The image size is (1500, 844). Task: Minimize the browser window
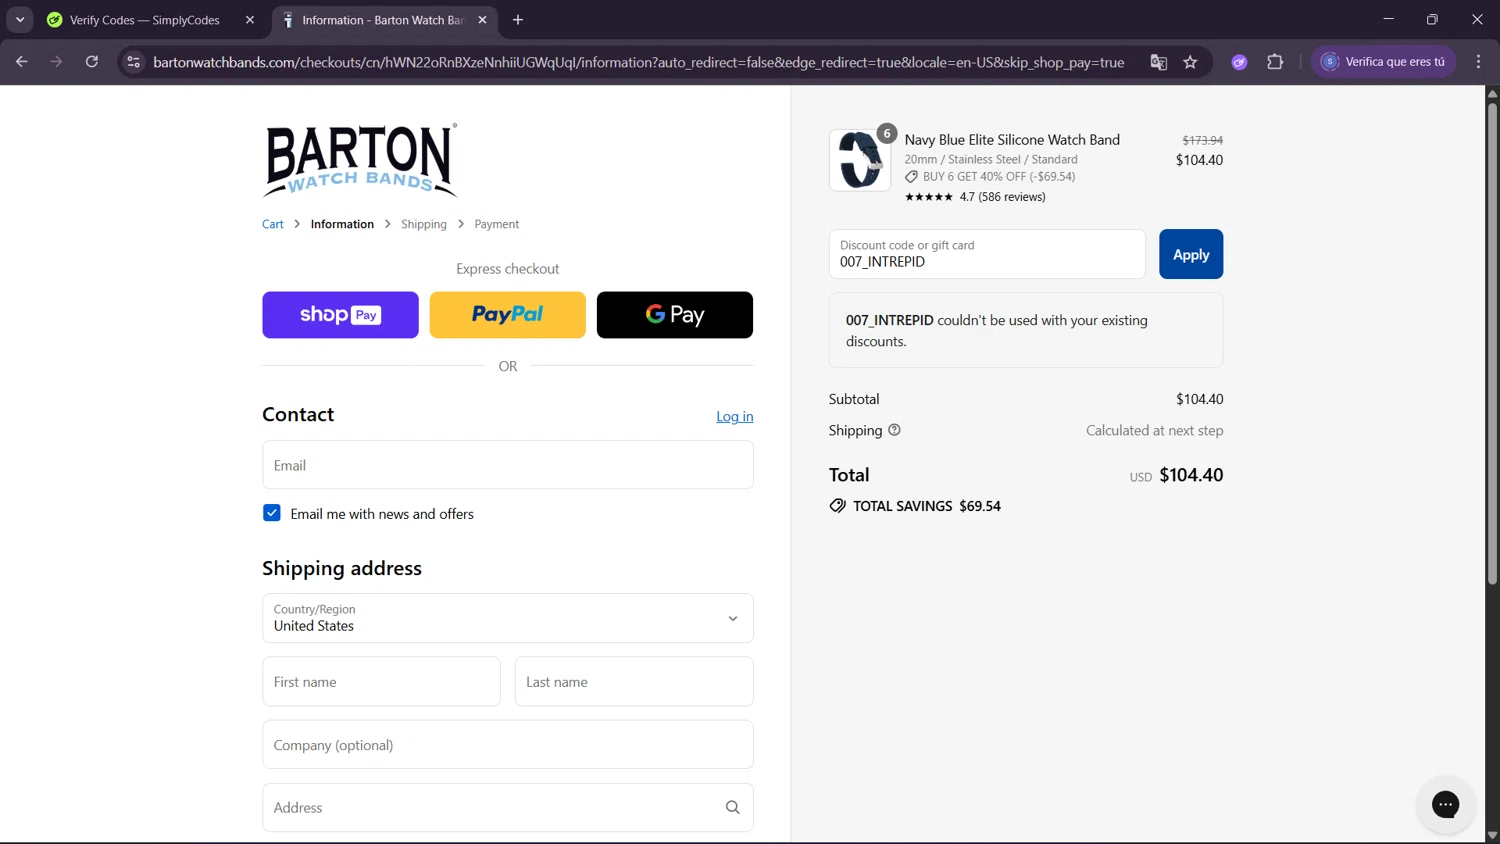click(x=1388, y=20)
